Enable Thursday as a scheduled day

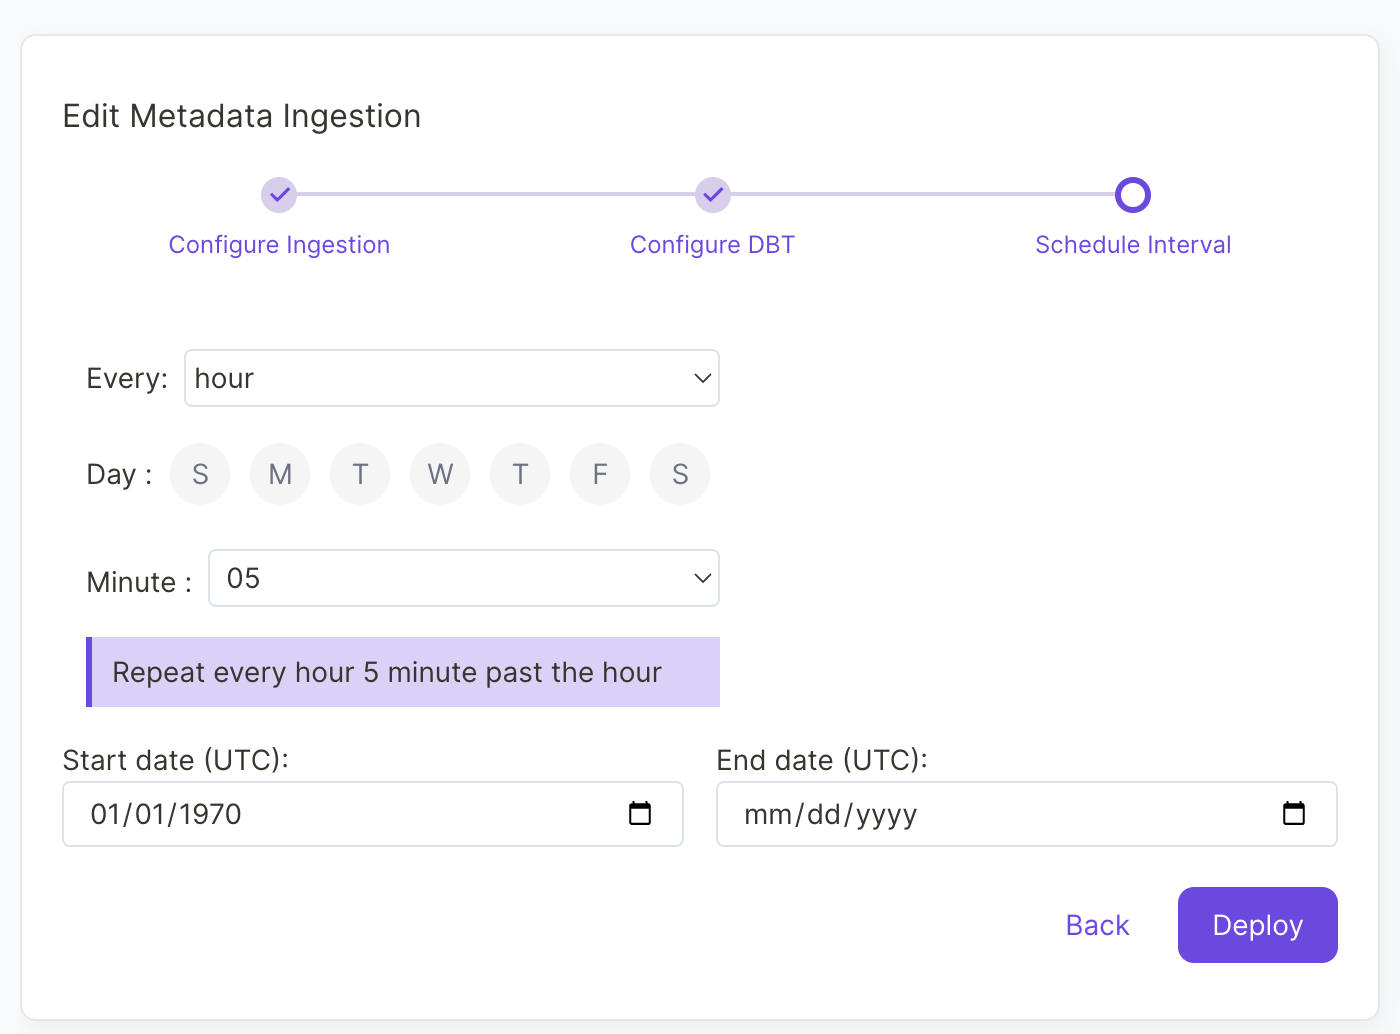520,474
